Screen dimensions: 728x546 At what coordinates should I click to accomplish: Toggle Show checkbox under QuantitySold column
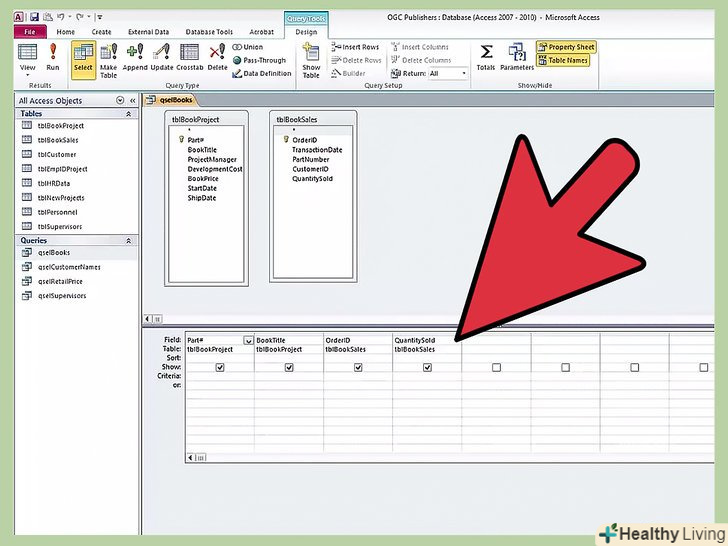pos(427,368)
